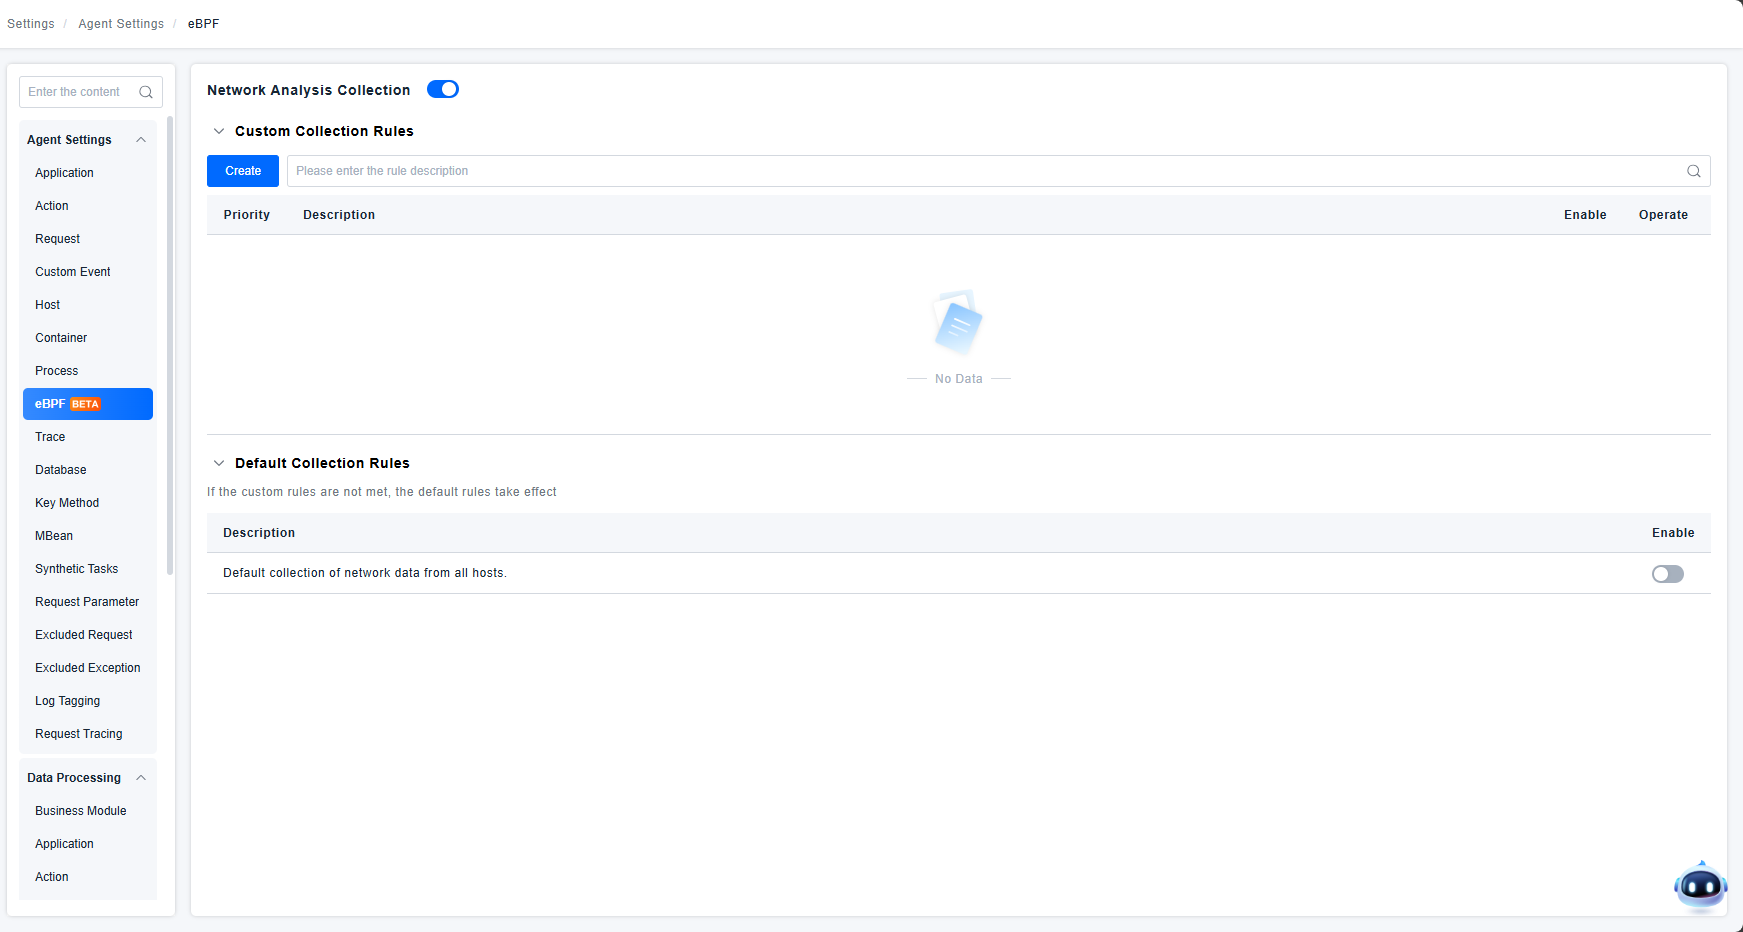1743x932 pixels.
Task: Collapse the Default Collection Rules section
Action: point(219,463)
